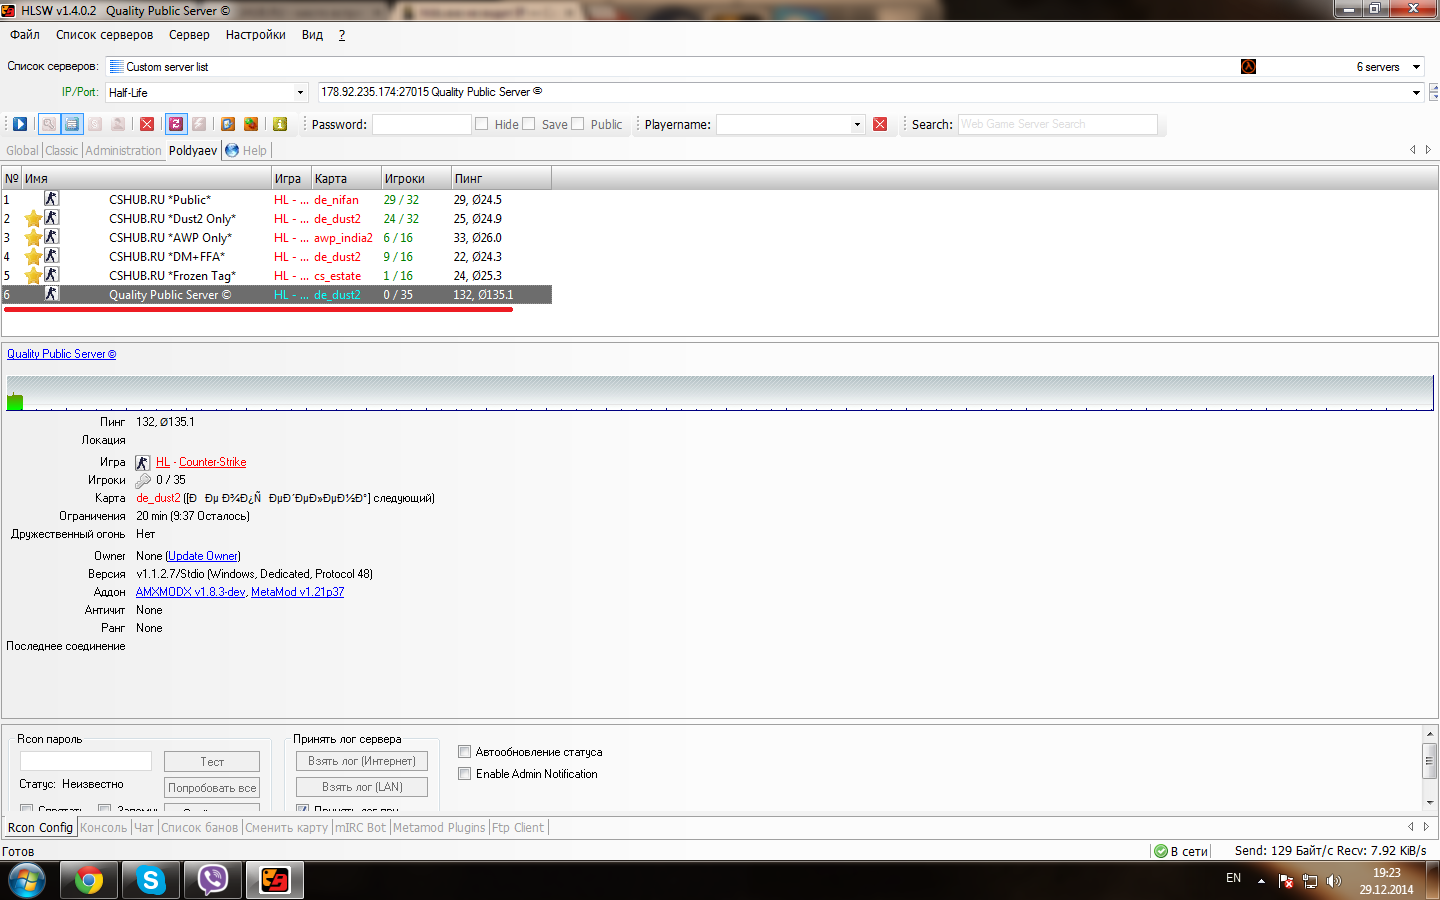Click the Попробовать все button

coord(212,788)
